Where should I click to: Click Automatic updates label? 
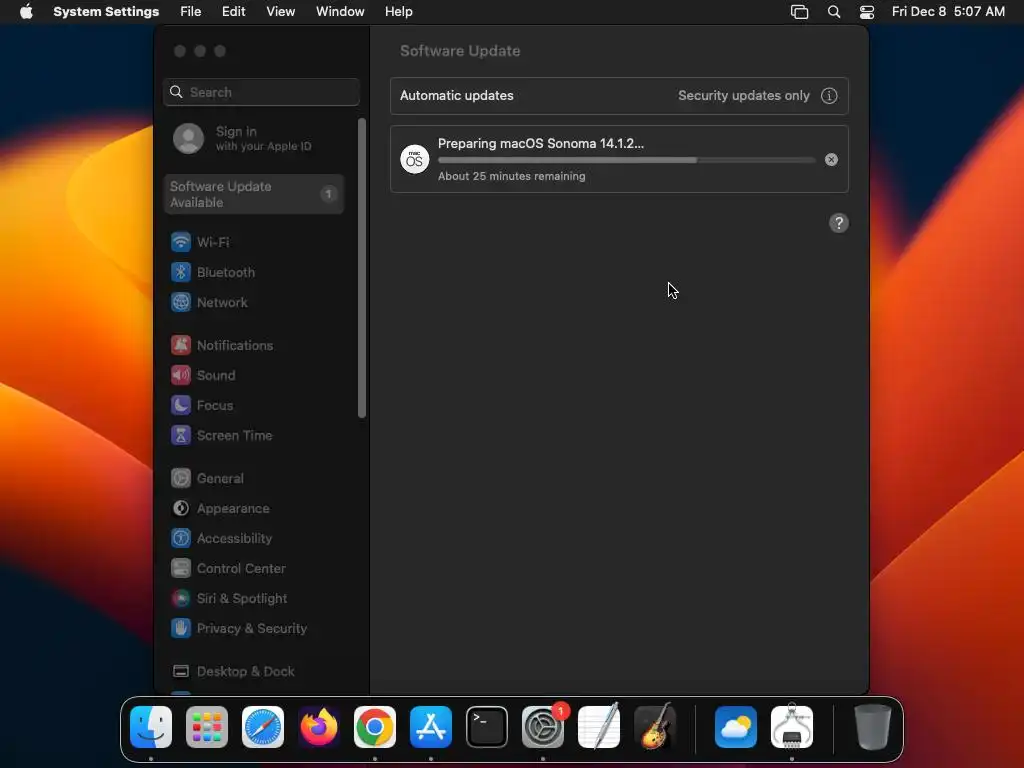tap(456, 96)
